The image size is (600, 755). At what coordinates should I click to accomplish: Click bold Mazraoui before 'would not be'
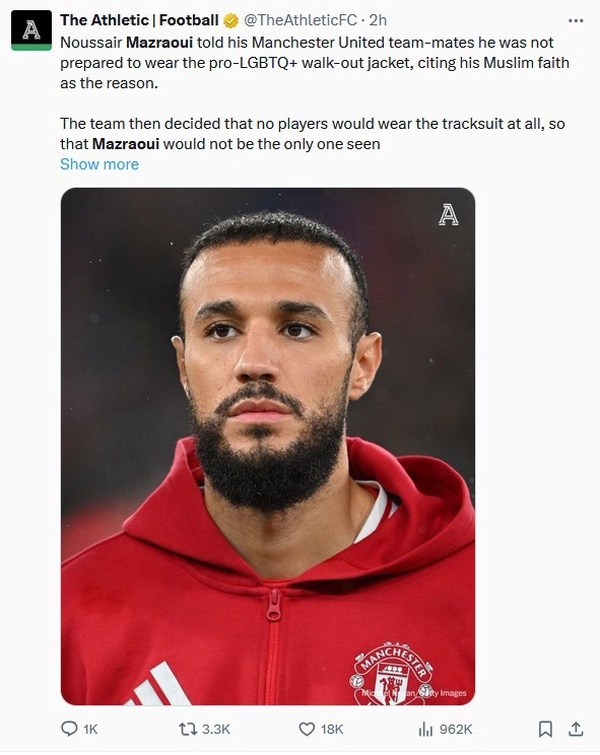tap(126, 143)
